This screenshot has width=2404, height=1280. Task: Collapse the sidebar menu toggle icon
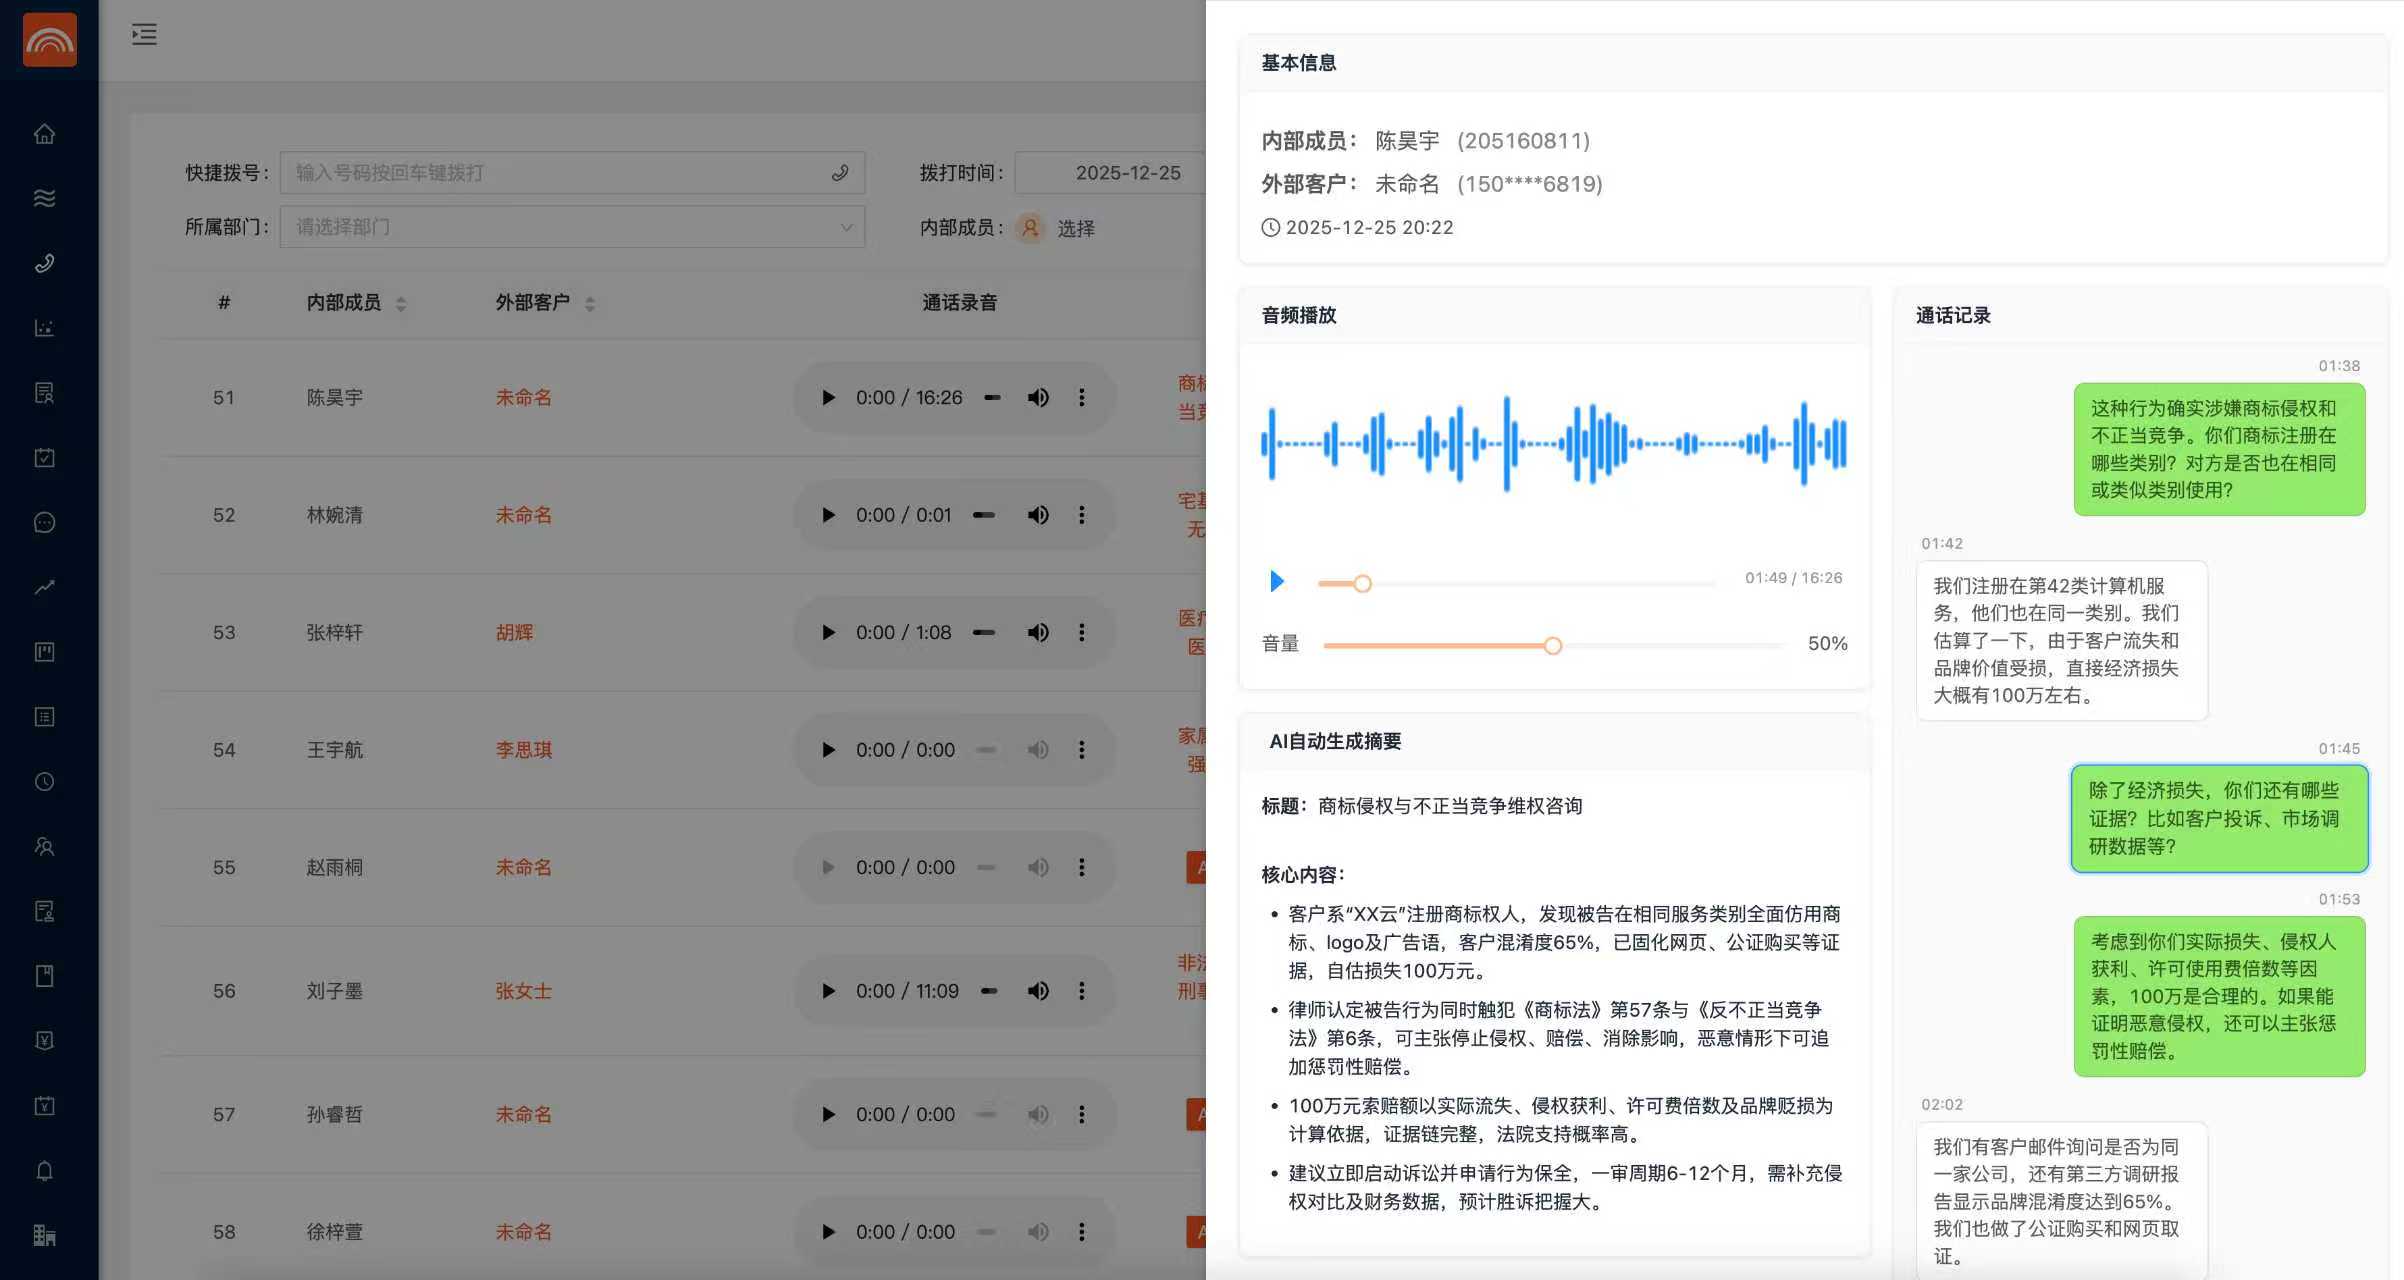(x=144, y=35)
